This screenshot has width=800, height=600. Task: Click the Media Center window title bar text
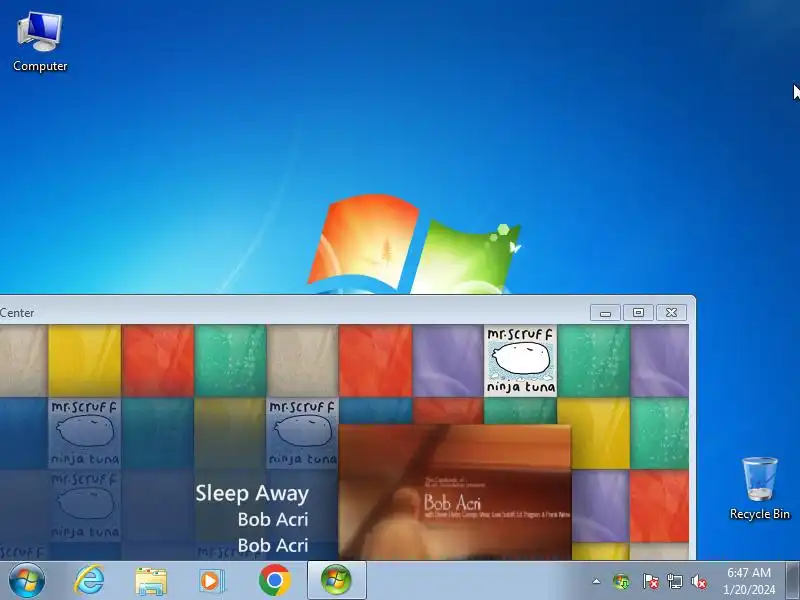pos(17,313)
